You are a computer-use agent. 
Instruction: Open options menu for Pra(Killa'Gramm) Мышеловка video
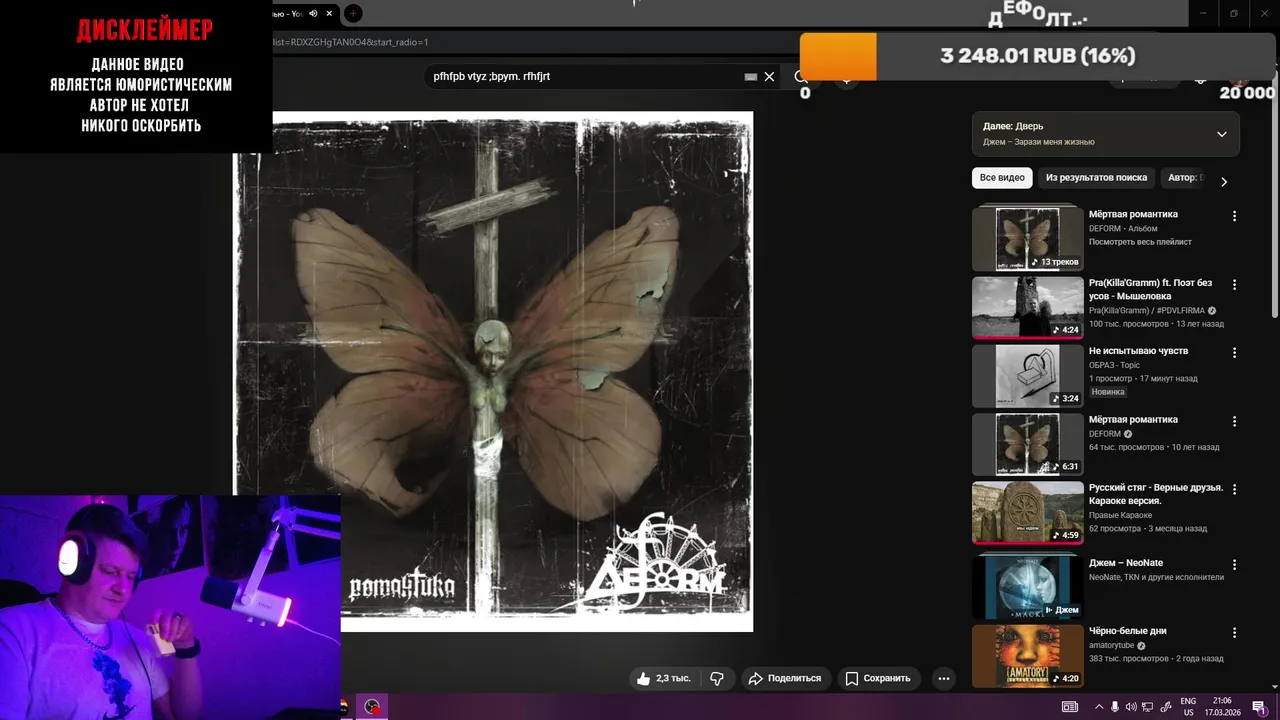1234,284
